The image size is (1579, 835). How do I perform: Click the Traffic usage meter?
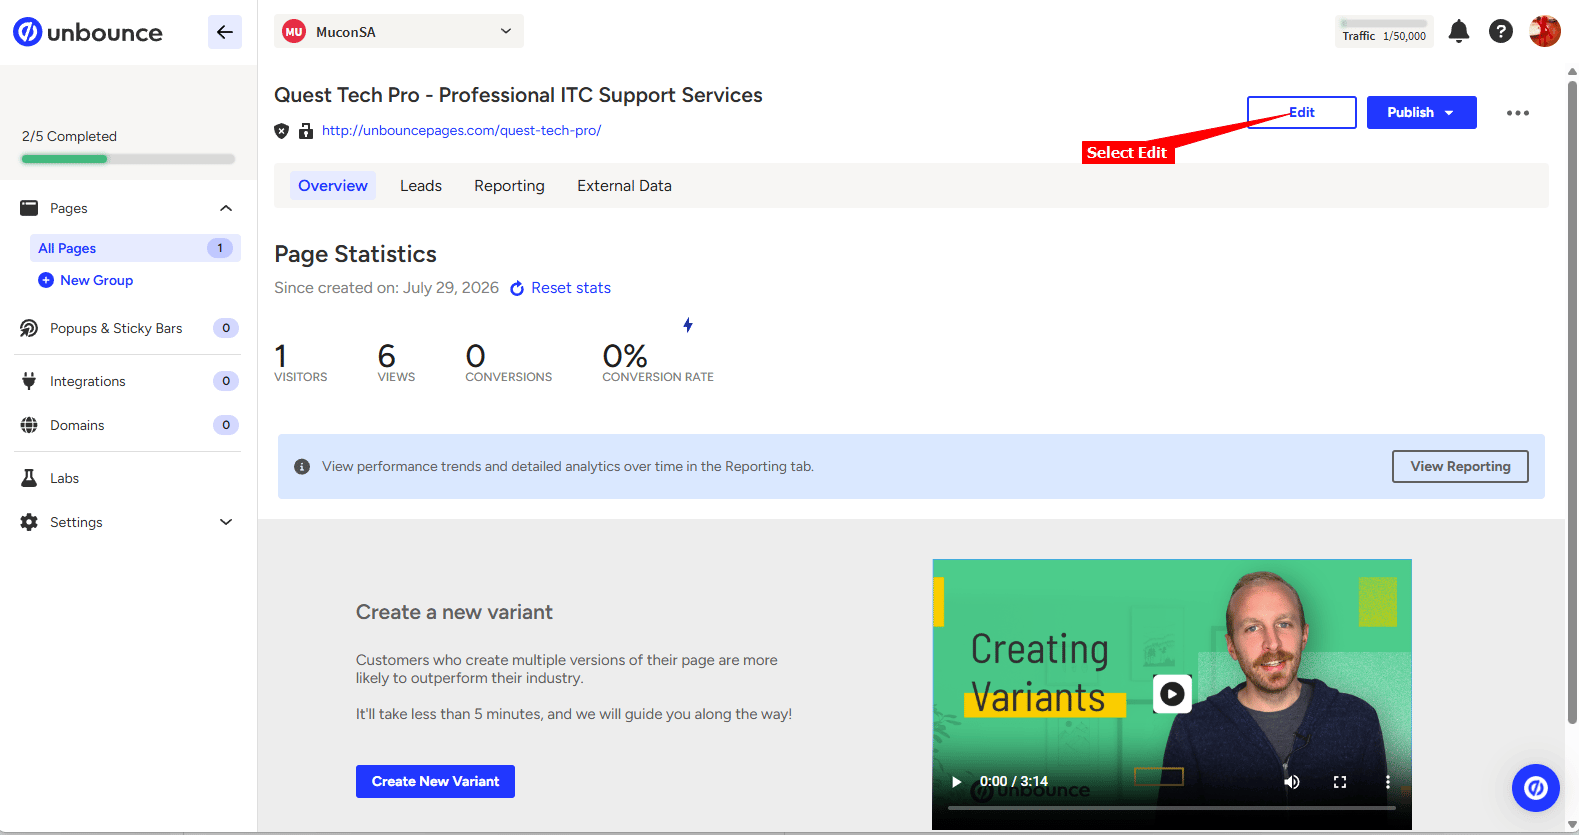[1384, 31]
